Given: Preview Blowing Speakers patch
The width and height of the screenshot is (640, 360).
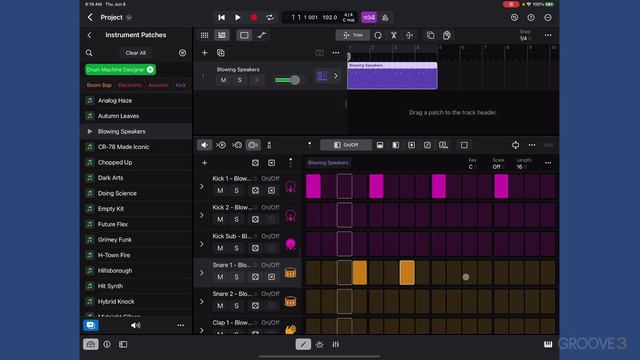Looking at the screenshot, I should pyautogui.click(x=90, y=131).
